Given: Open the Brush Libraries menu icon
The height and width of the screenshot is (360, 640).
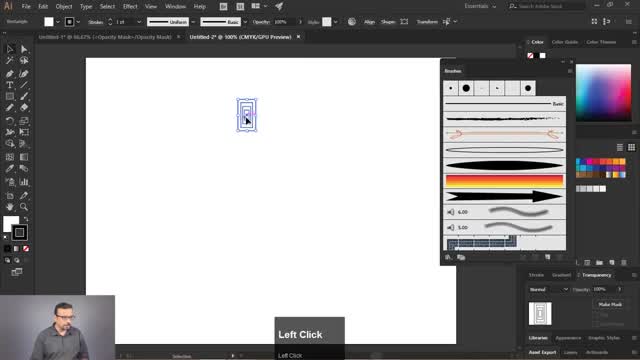Looking at the screenshot, I should pyautogui.click(x=448, y=257).
